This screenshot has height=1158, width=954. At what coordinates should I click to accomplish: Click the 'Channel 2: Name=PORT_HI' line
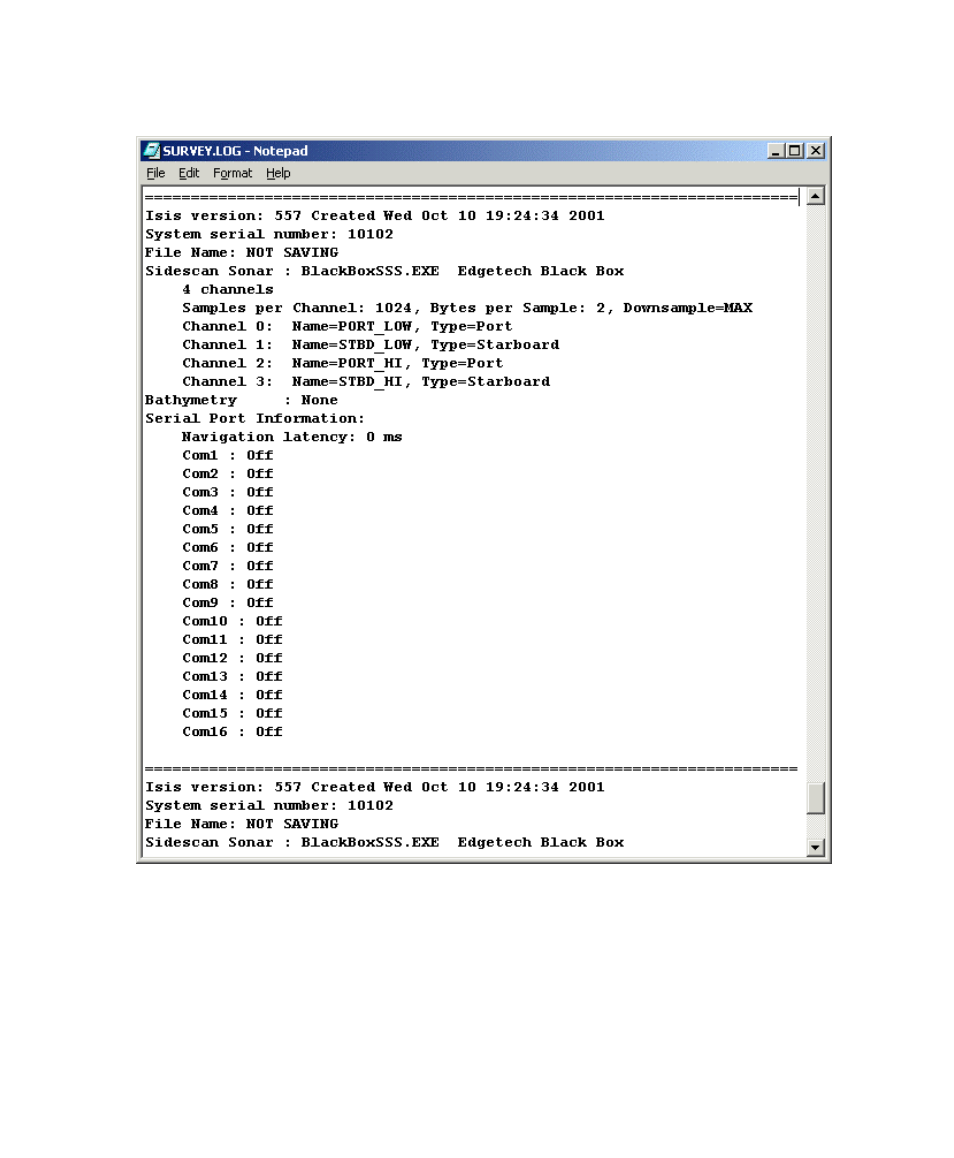343,363
